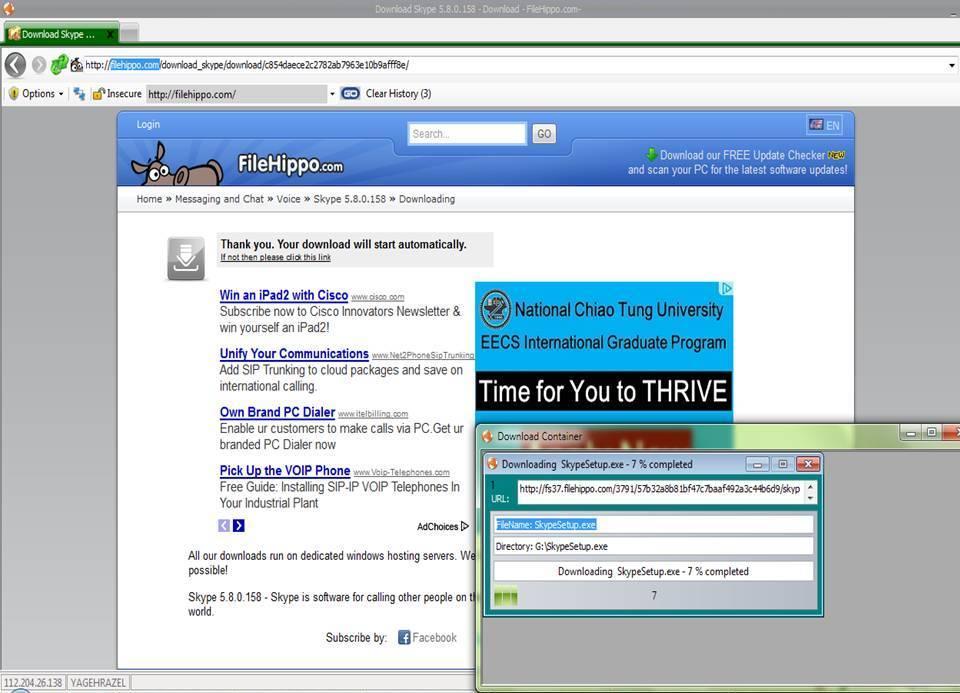Open the Voice breadcrumb link
Viewport: 960px width, 693px height.
[x=288, y=199]
